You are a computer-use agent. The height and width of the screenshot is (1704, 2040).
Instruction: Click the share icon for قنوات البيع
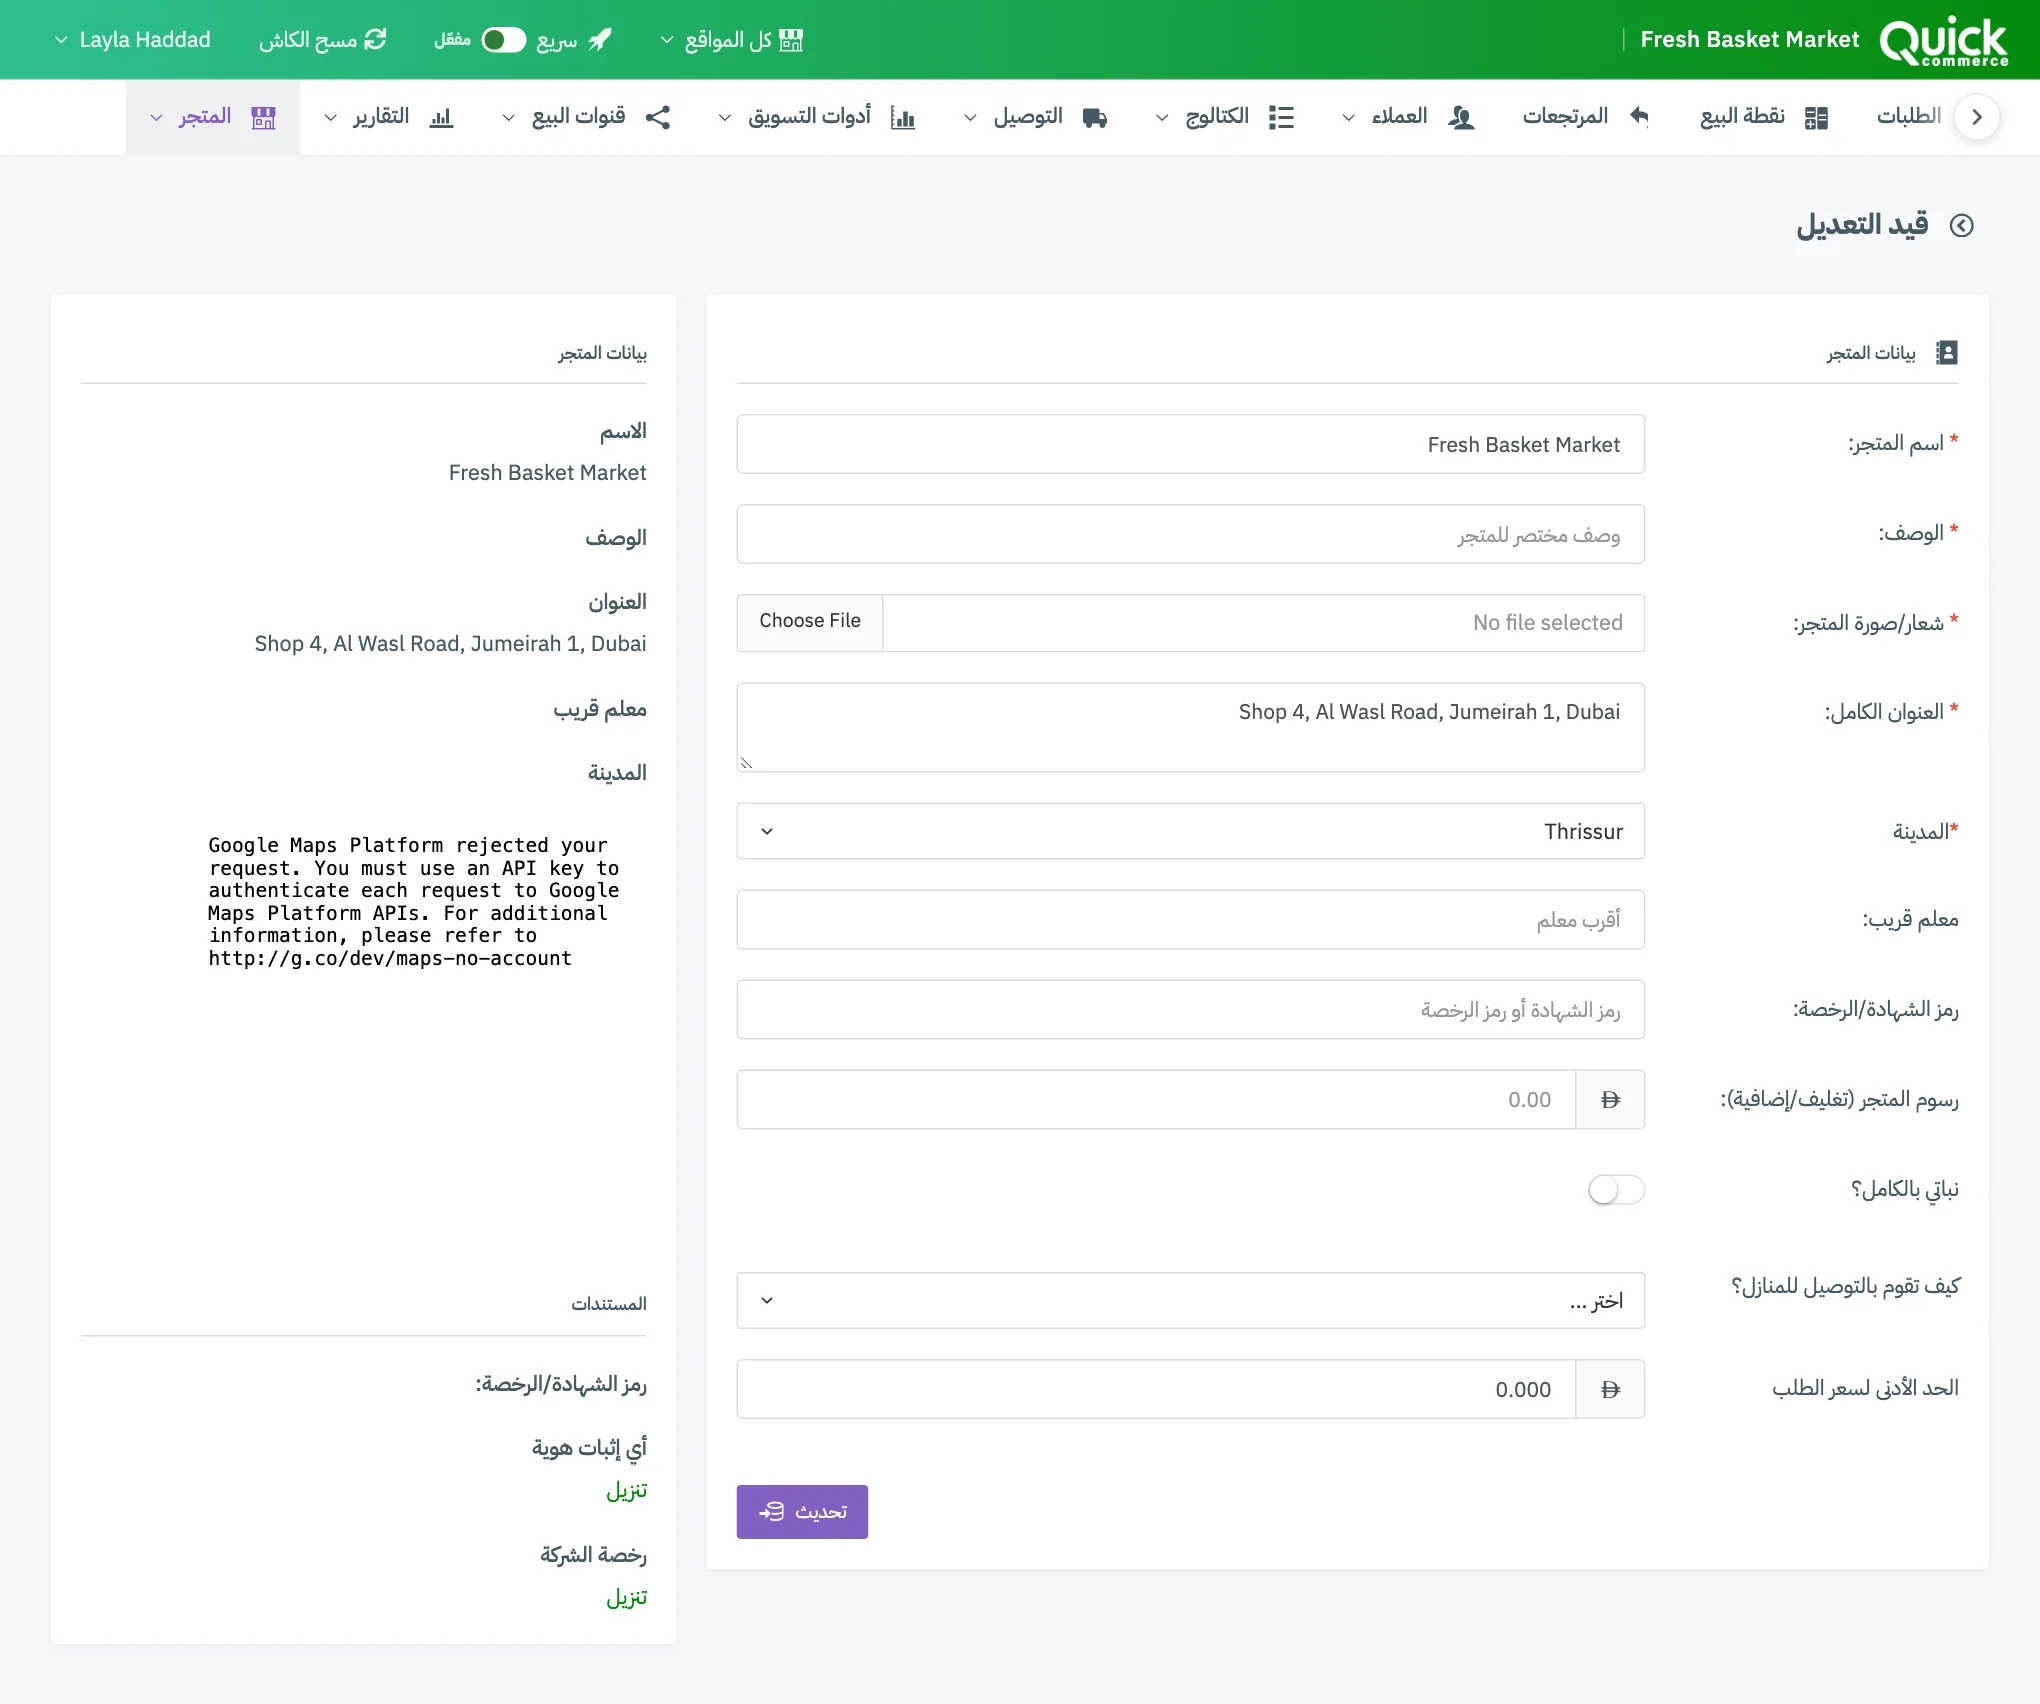click(x=657, y=117)
